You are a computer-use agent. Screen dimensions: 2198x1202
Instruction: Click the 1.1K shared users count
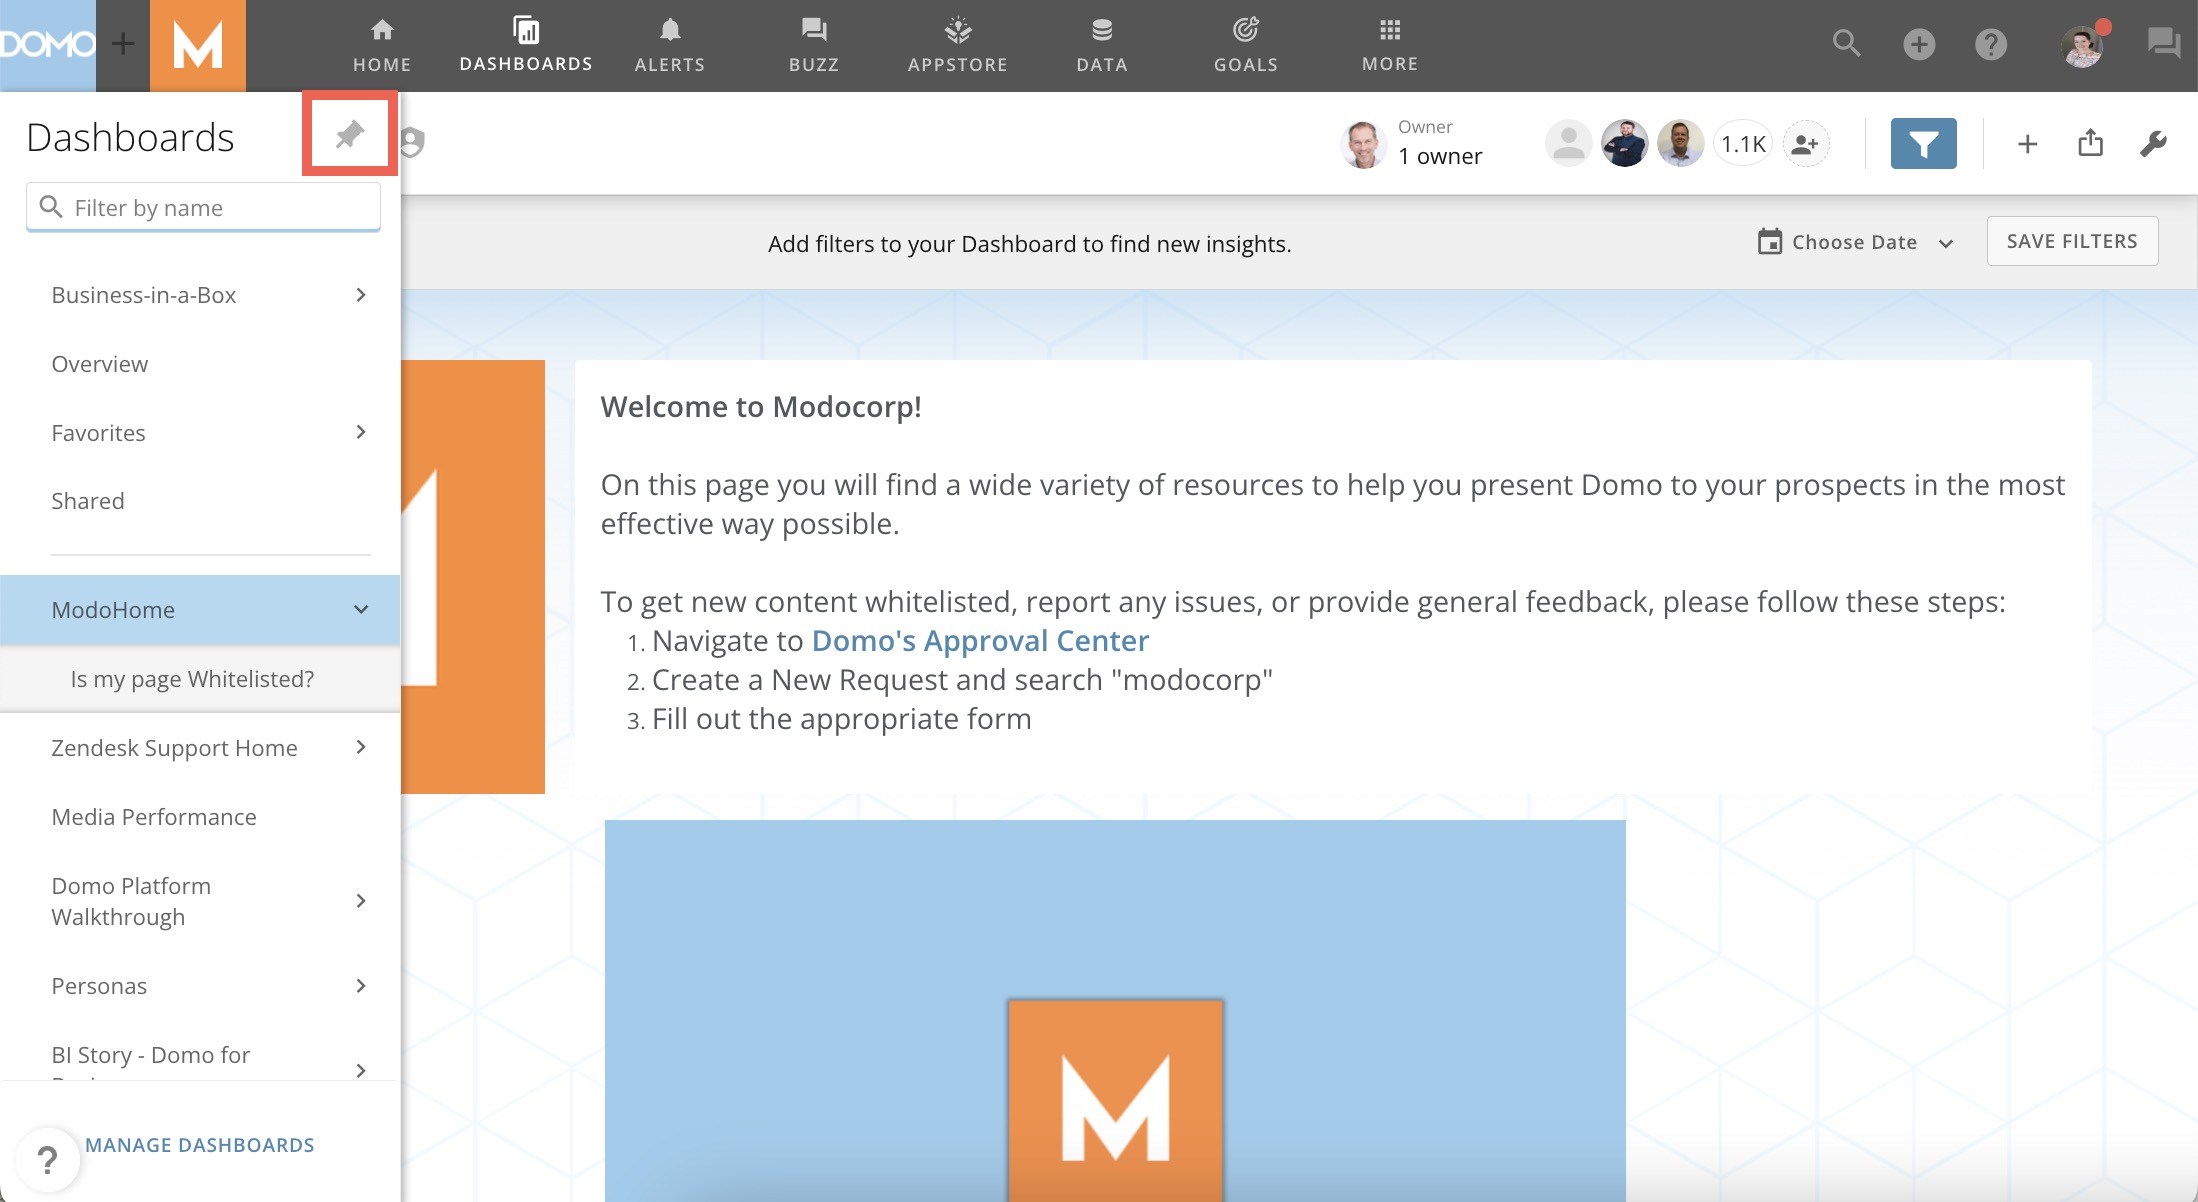[1743, 144]
